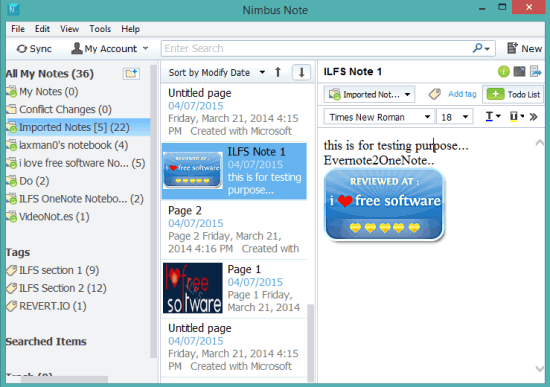Open the first Untitled page note
550x387 pixels.
234,112
